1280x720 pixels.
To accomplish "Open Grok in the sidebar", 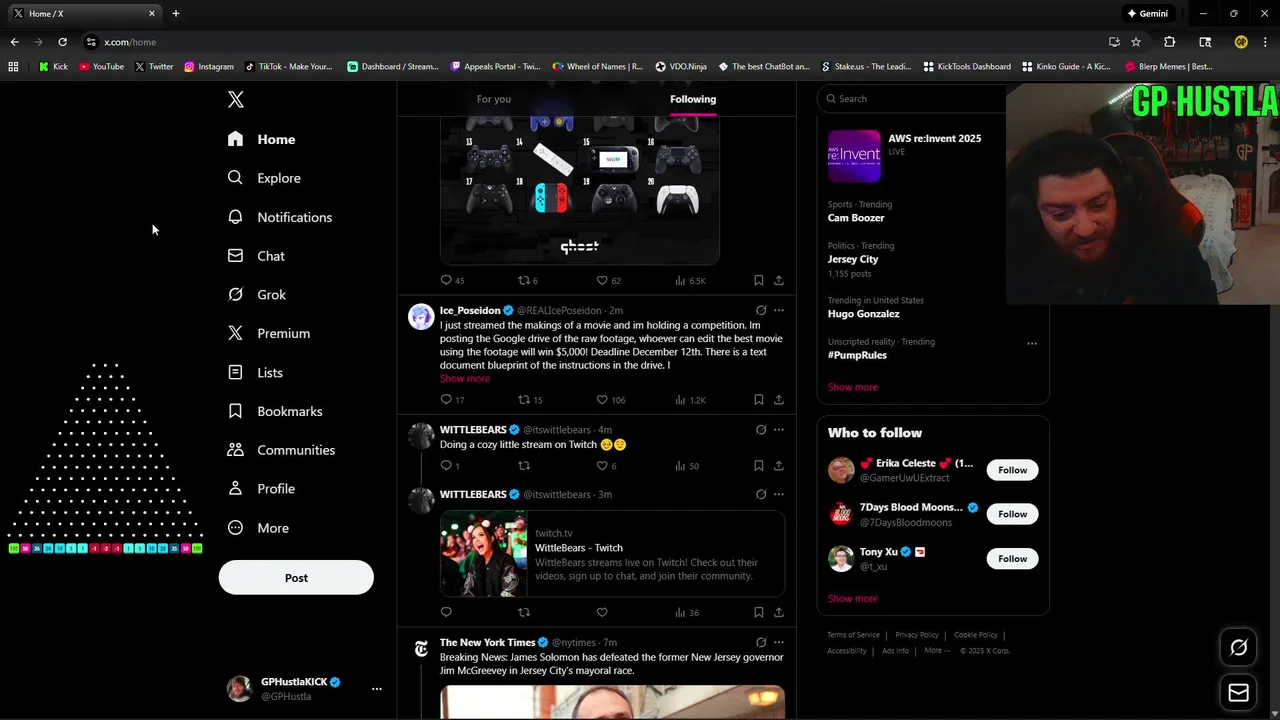I will [257, 295].
